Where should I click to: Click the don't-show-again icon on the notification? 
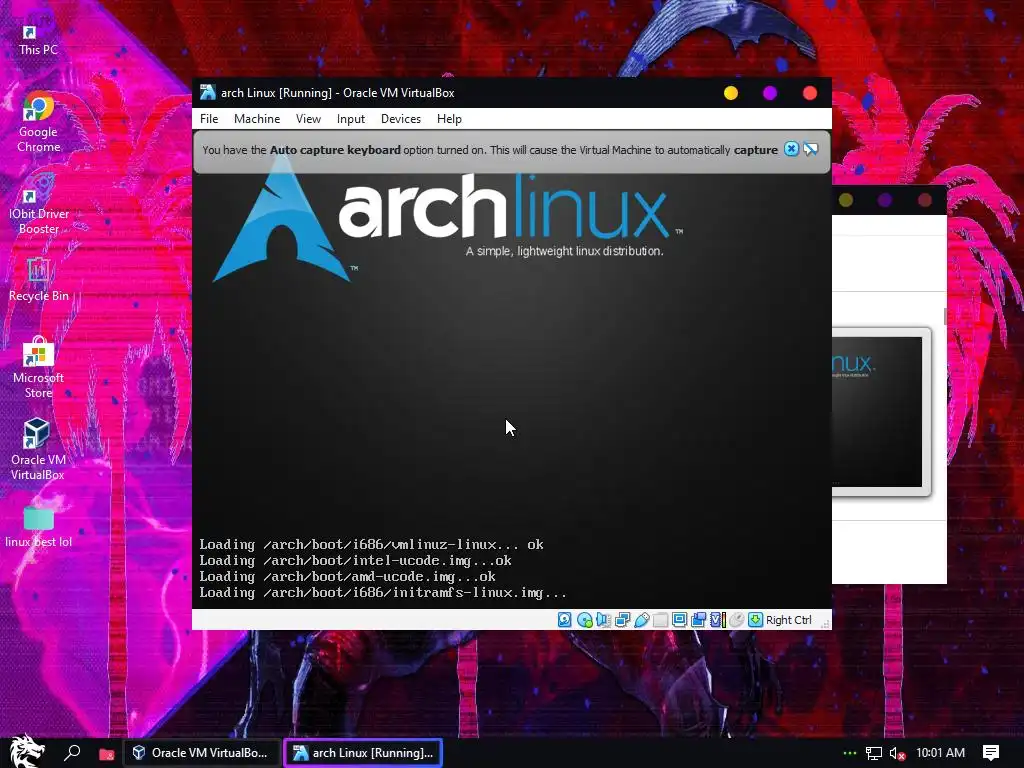(810, 149)
